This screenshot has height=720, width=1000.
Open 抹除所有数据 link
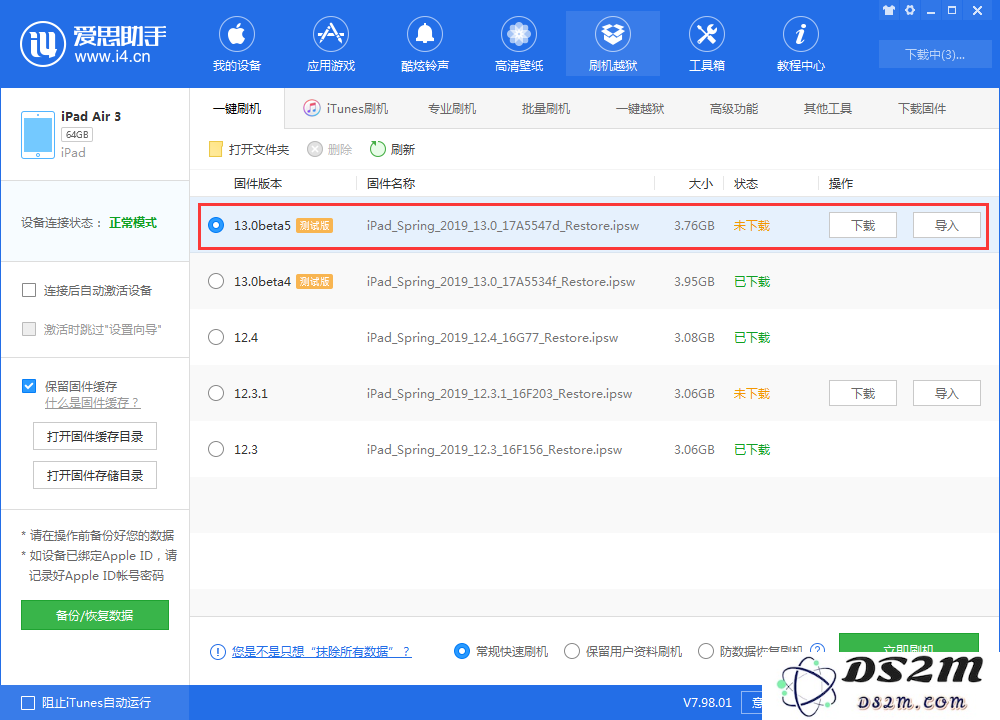(321, 652)
